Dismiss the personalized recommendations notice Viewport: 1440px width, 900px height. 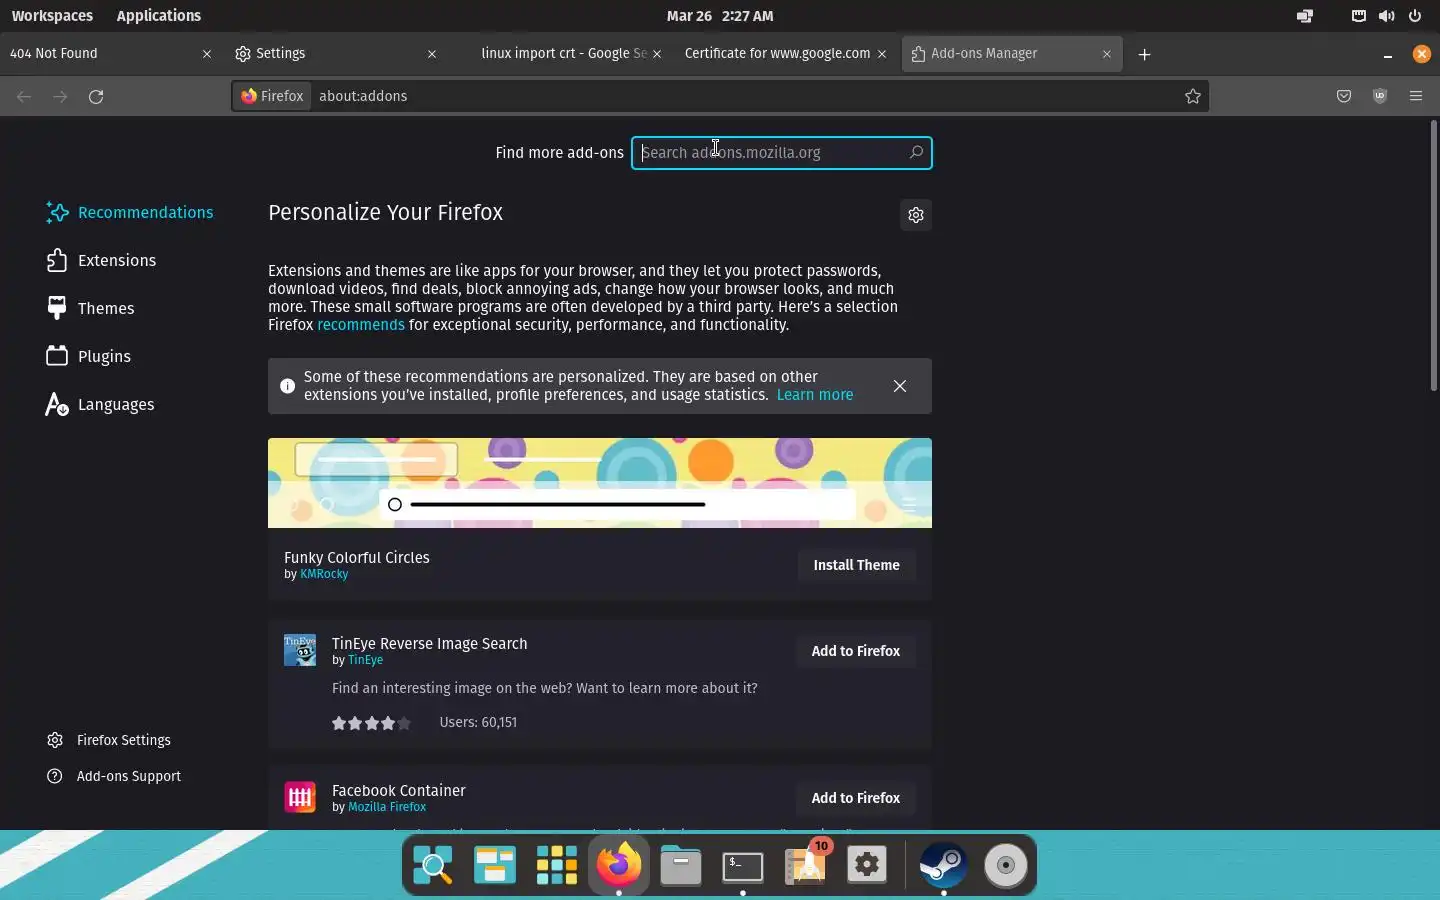click(x=900, y=386)
